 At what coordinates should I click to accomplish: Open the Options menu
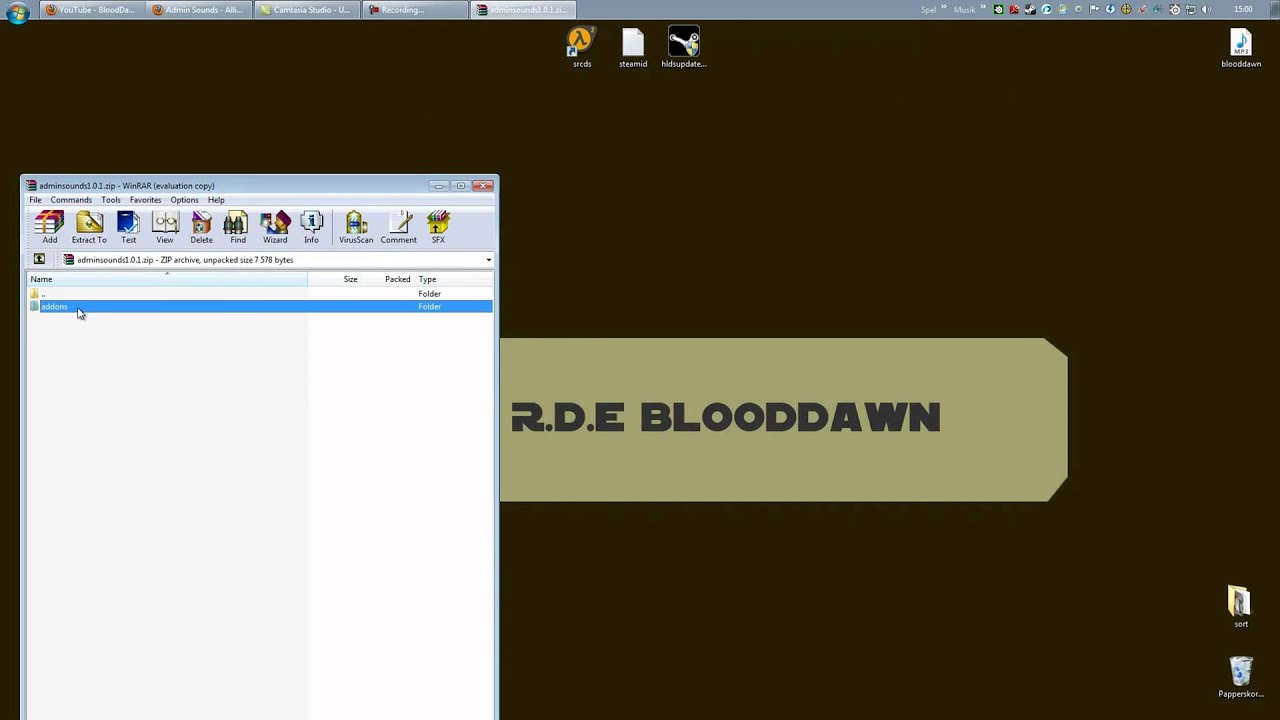coord(184,200)
